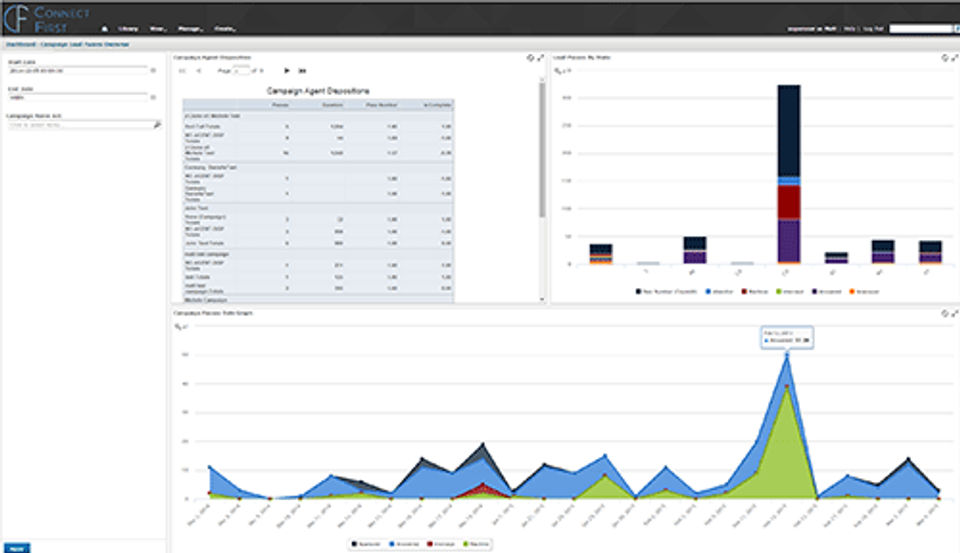Toggle the blue series in area graph legend
This screenshot has height=553, width=960.
[x=404, y=544]
